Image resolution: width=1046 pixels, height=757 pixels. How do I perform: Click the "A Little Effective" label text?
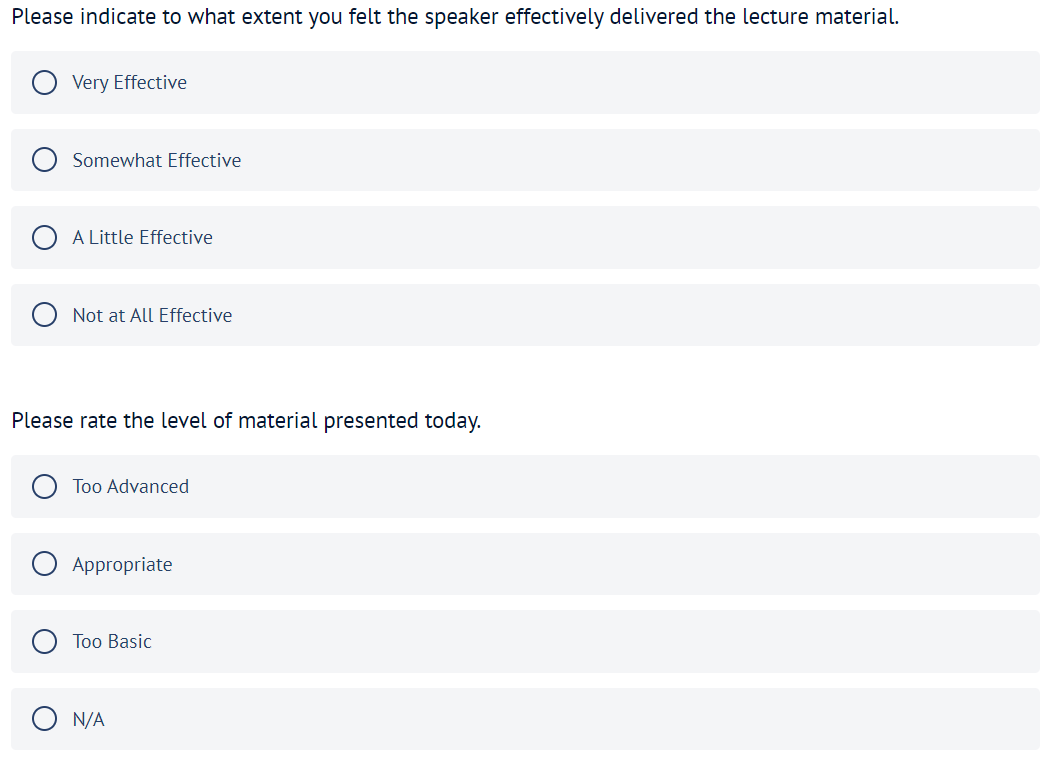pyautogui.click(x=142, y=237)
